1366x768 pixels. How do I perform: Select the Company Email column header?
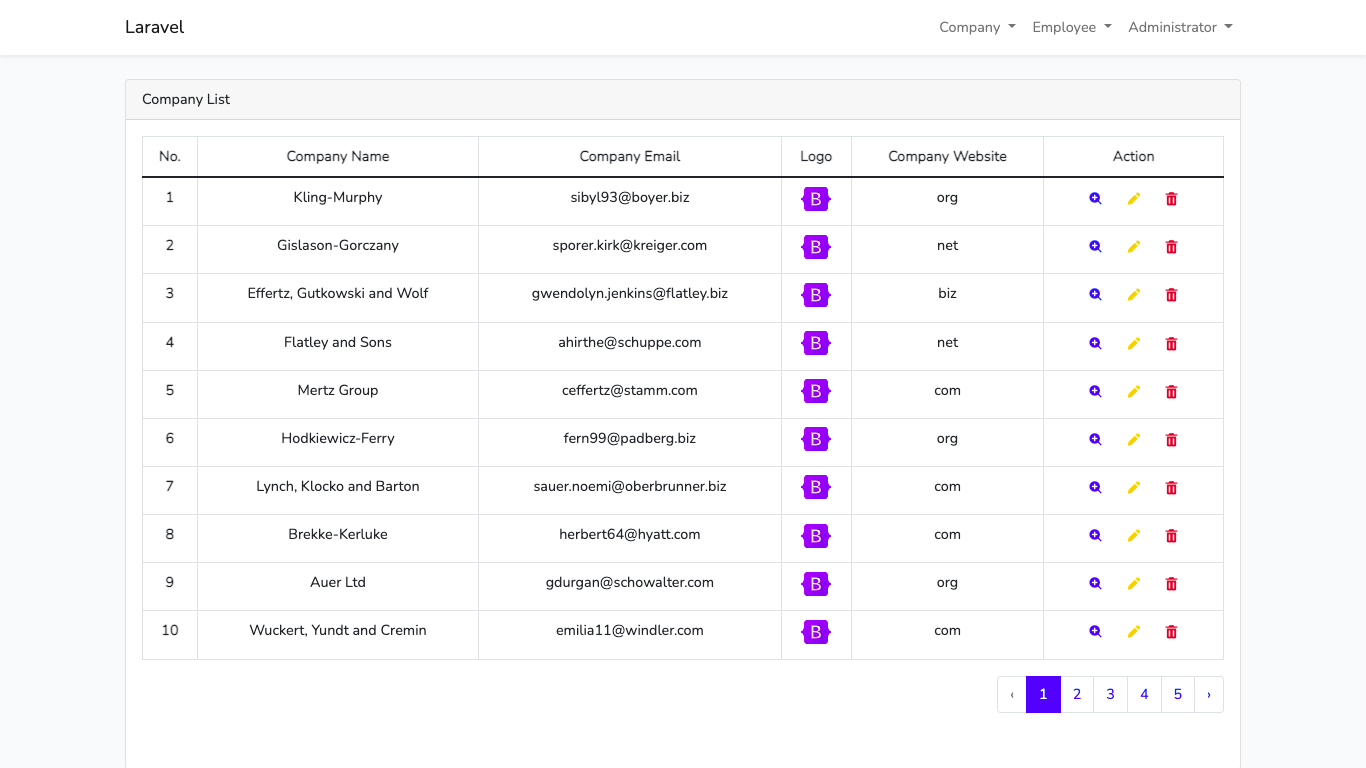coord(630,156)
